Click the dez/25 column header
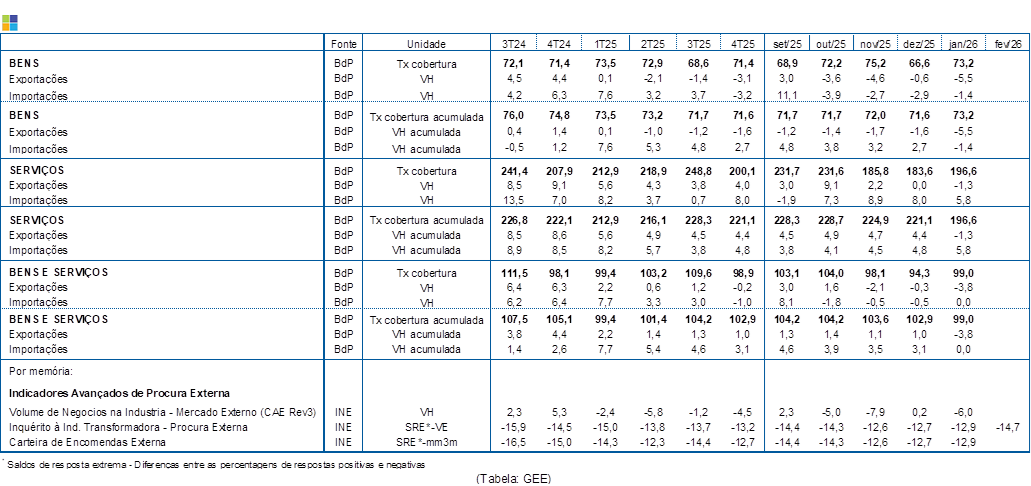 coord(919,44)
